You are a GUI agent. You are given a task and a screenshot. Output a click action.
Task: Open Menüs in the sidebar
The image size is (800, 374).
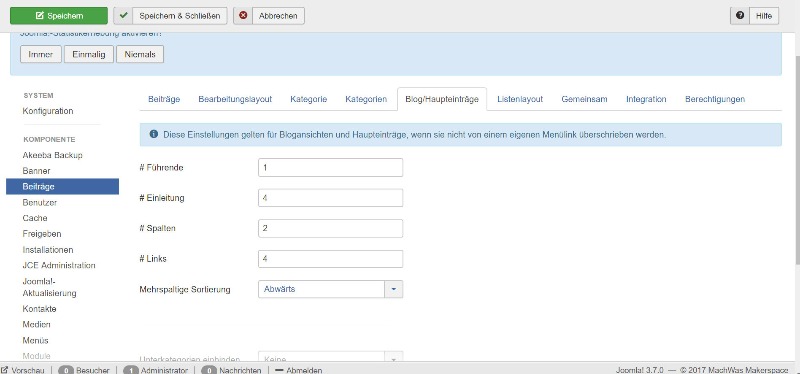[x=35, y=340]
